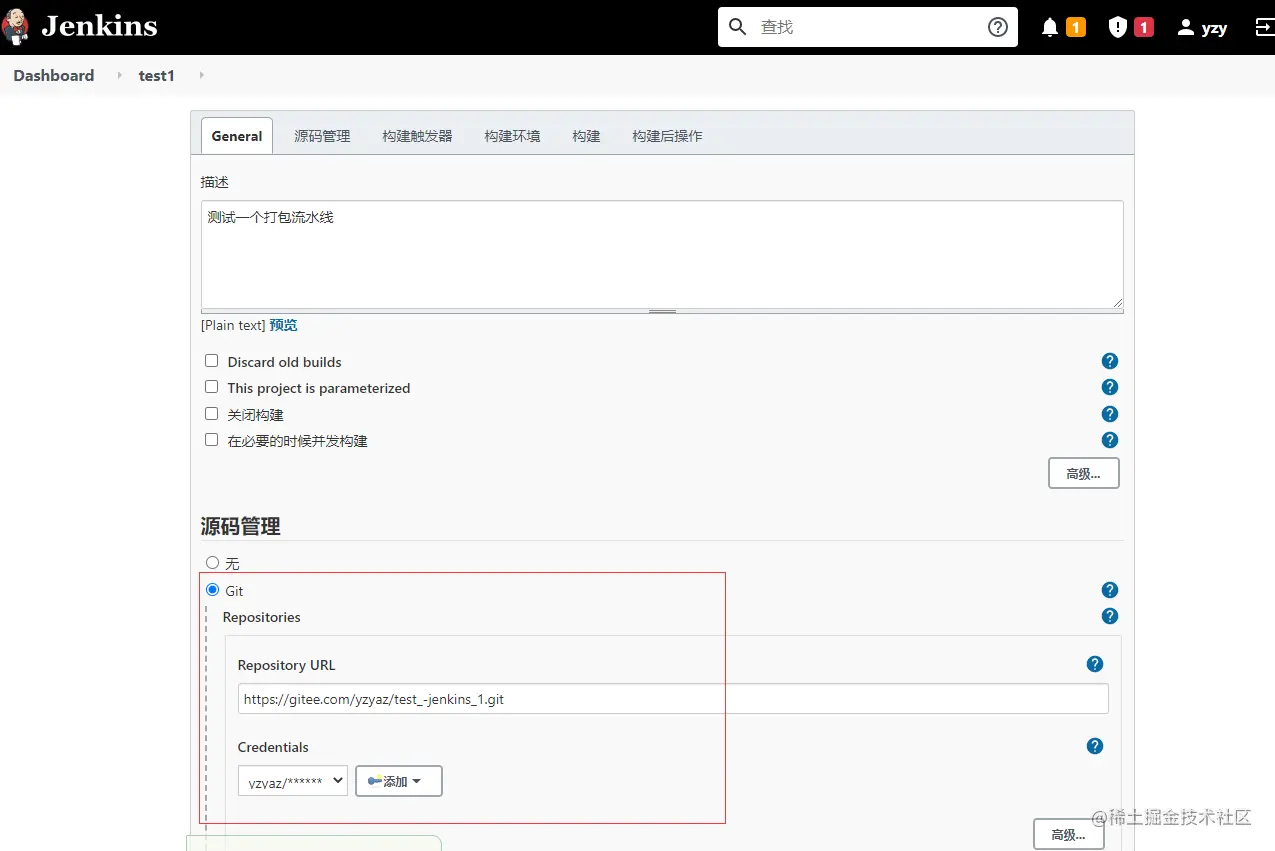Click the [Plain text] label
Screen dimensions: 1275x851
[233, 325]
